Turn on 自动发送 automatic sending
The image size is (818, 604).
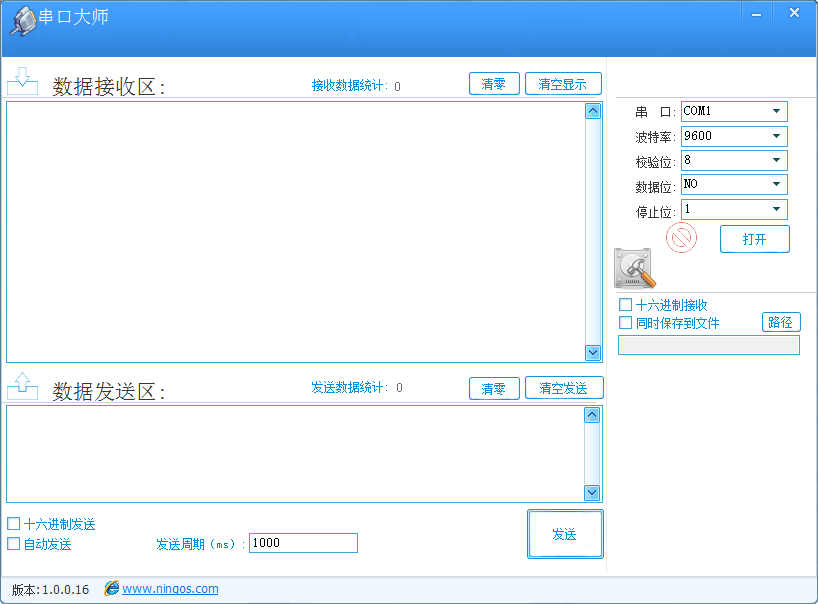click(x=13, y=543)
